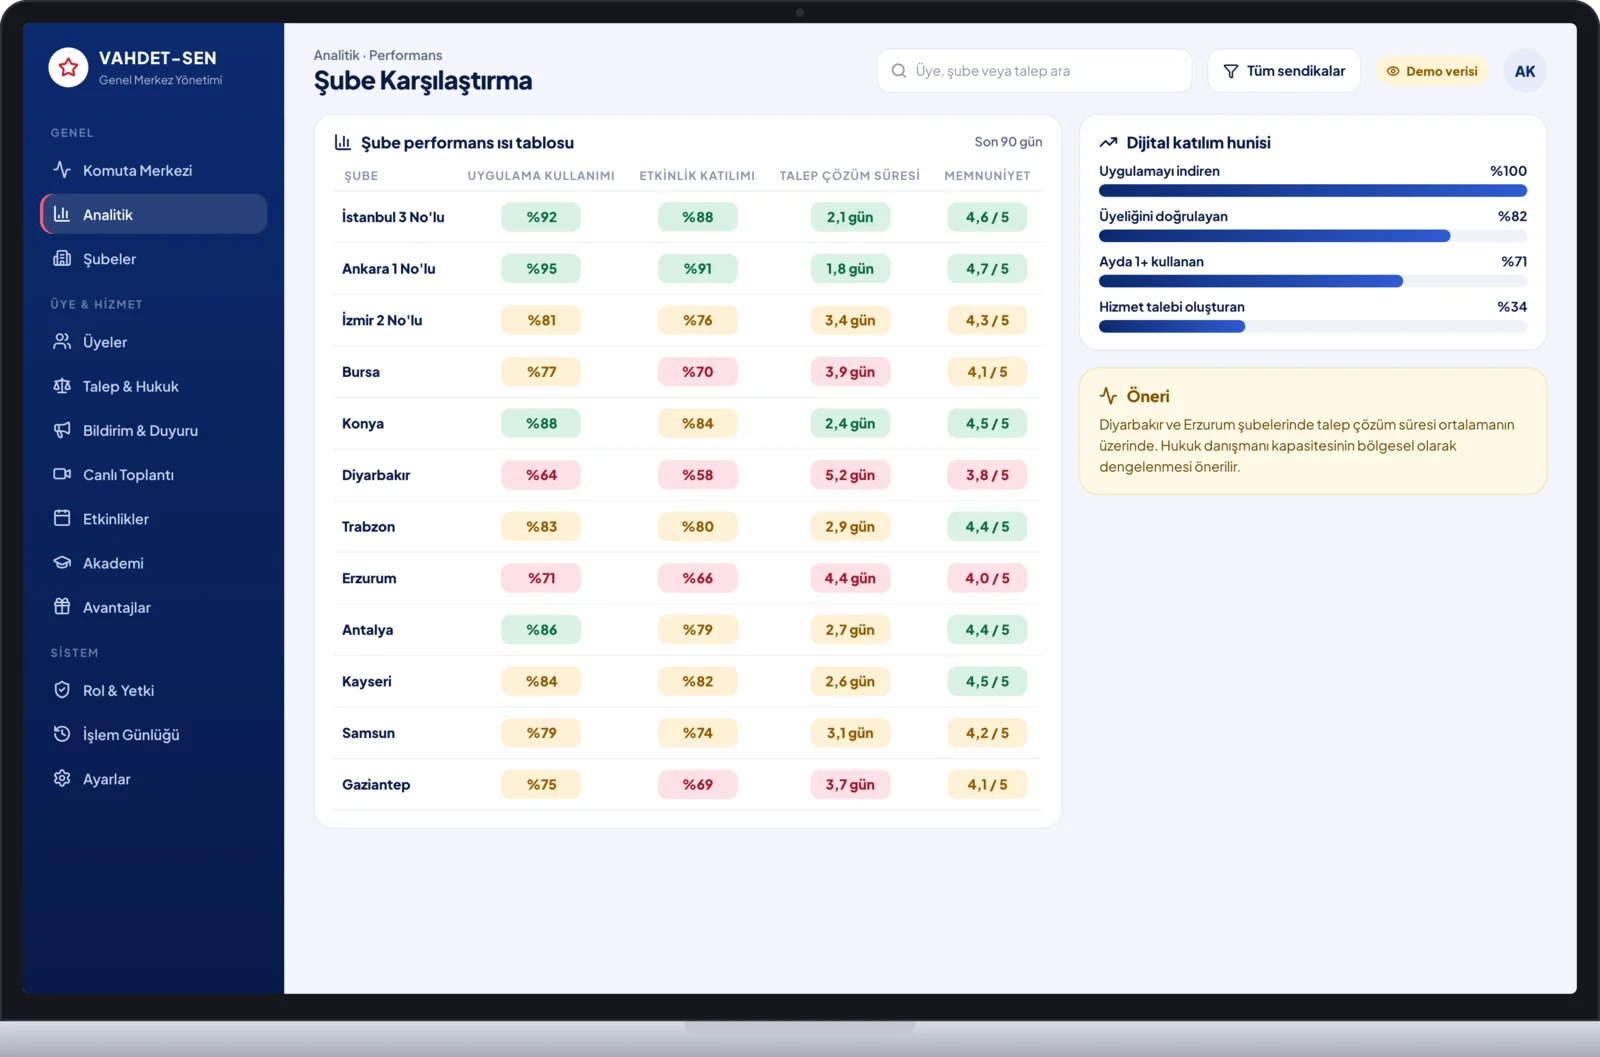The image size is (1600, 1057).
Task: Click Erzurum 4,0 / 5 satisfaction cell
Action: point(987,578)
